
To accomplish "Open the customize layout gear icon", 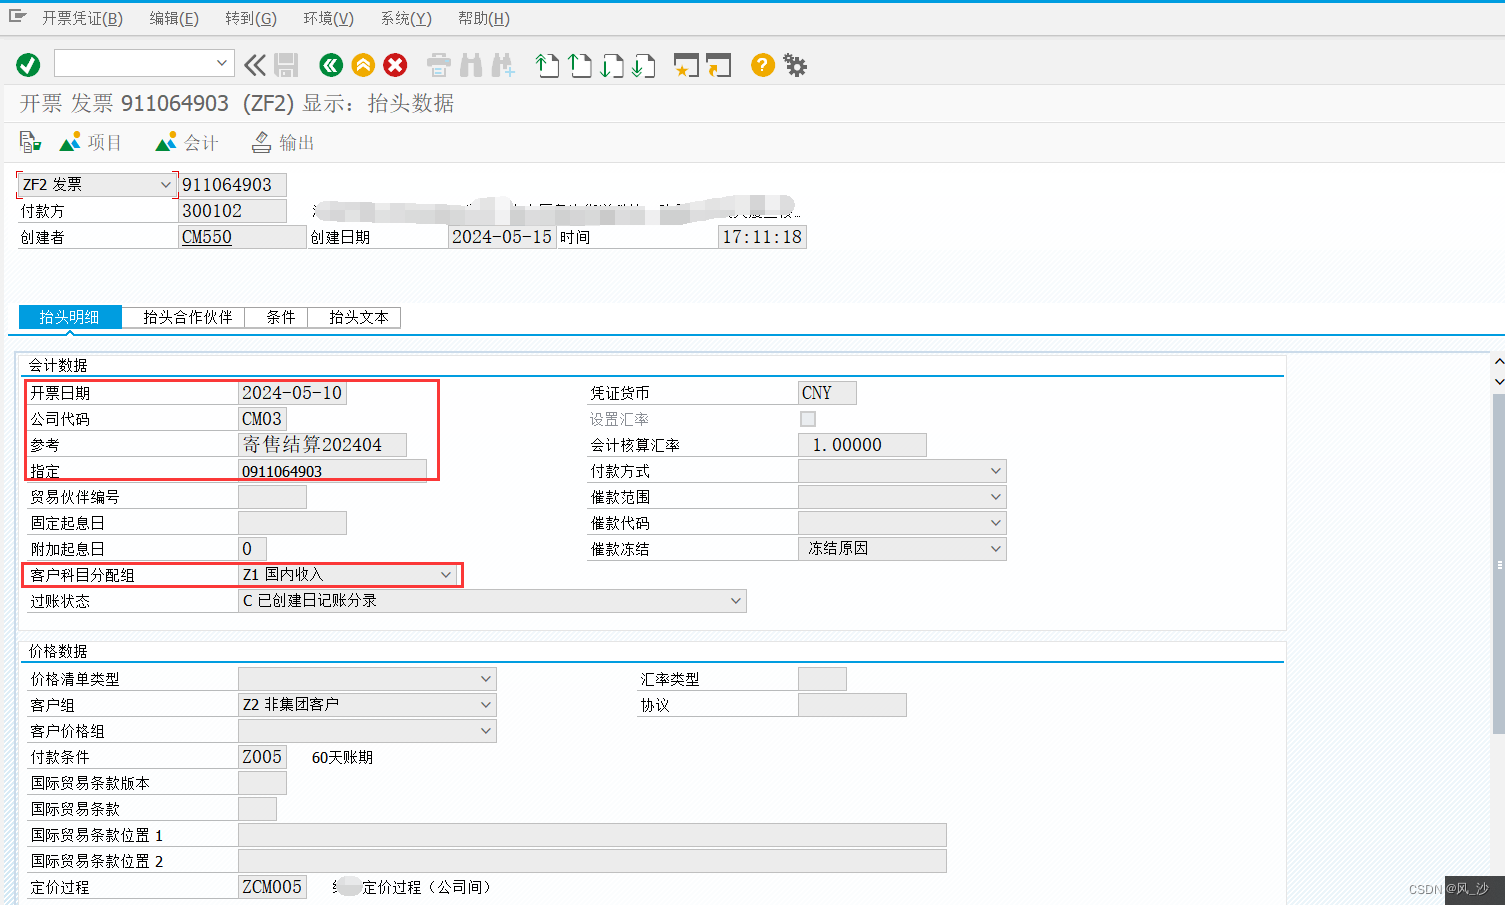I will point(793,65).
